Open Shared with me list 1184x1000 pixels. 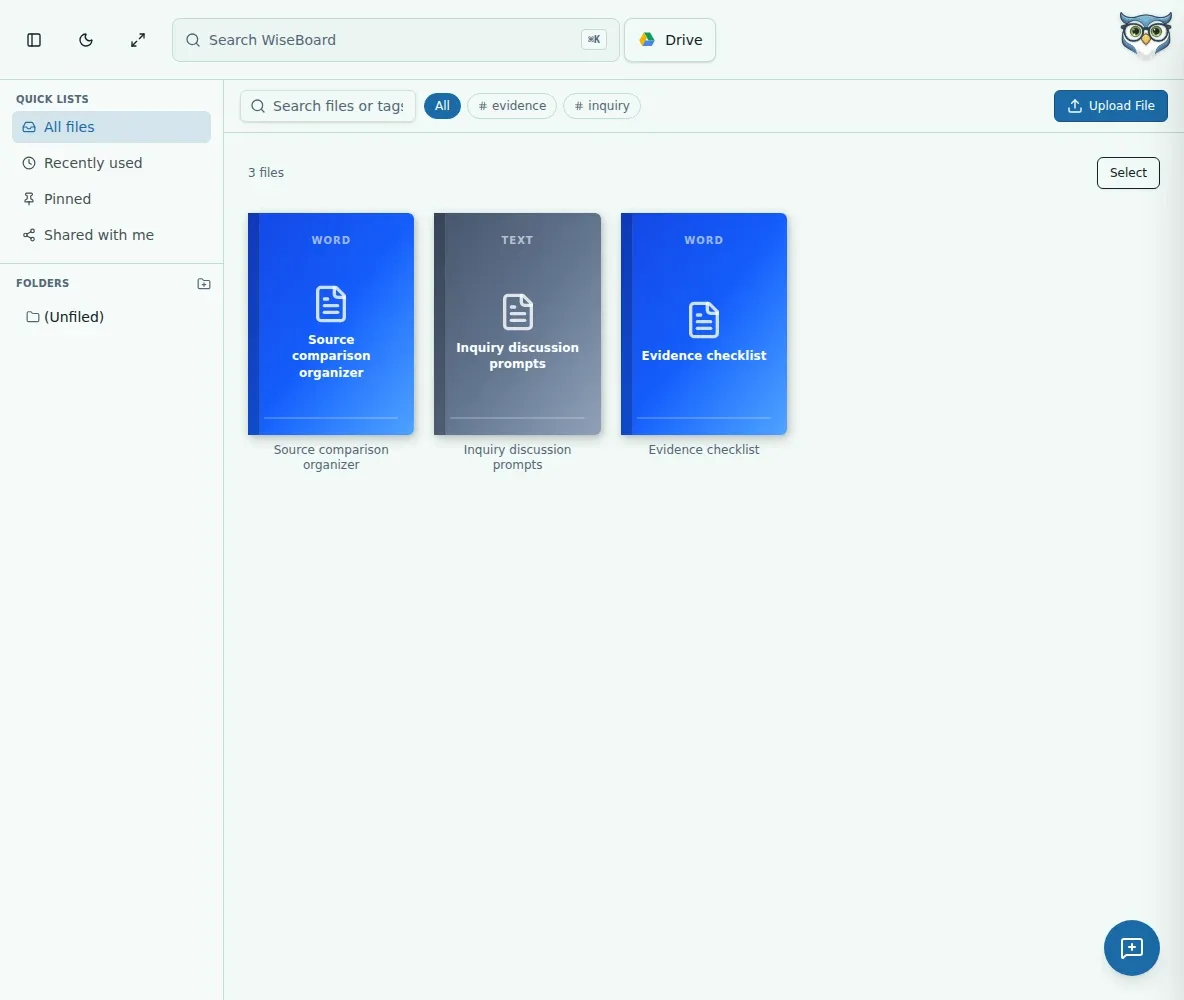coord(111,235)
